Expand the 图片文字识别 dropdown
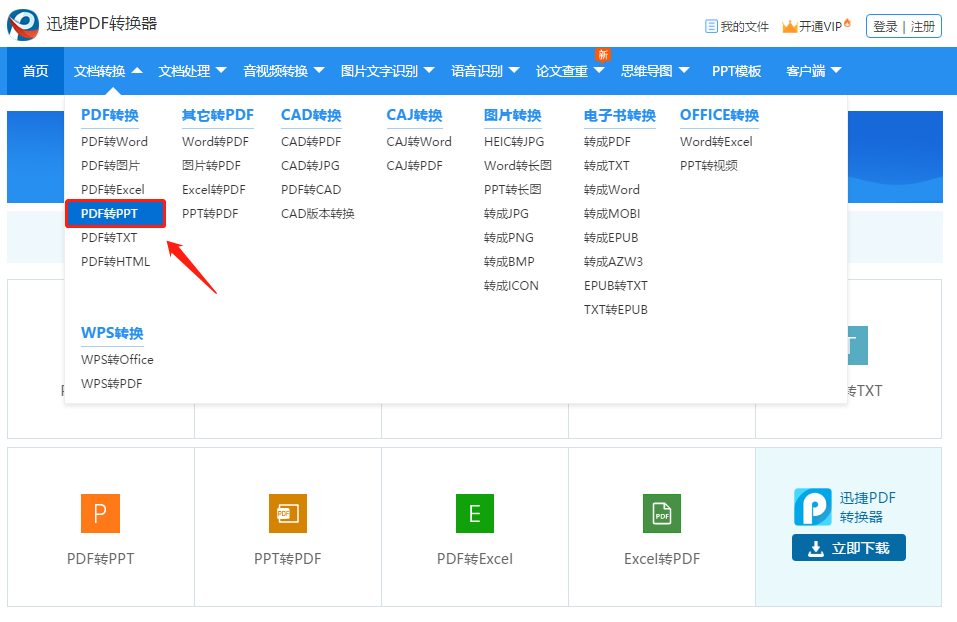Viewport: 957px width, 622px height. pos(388,71)
